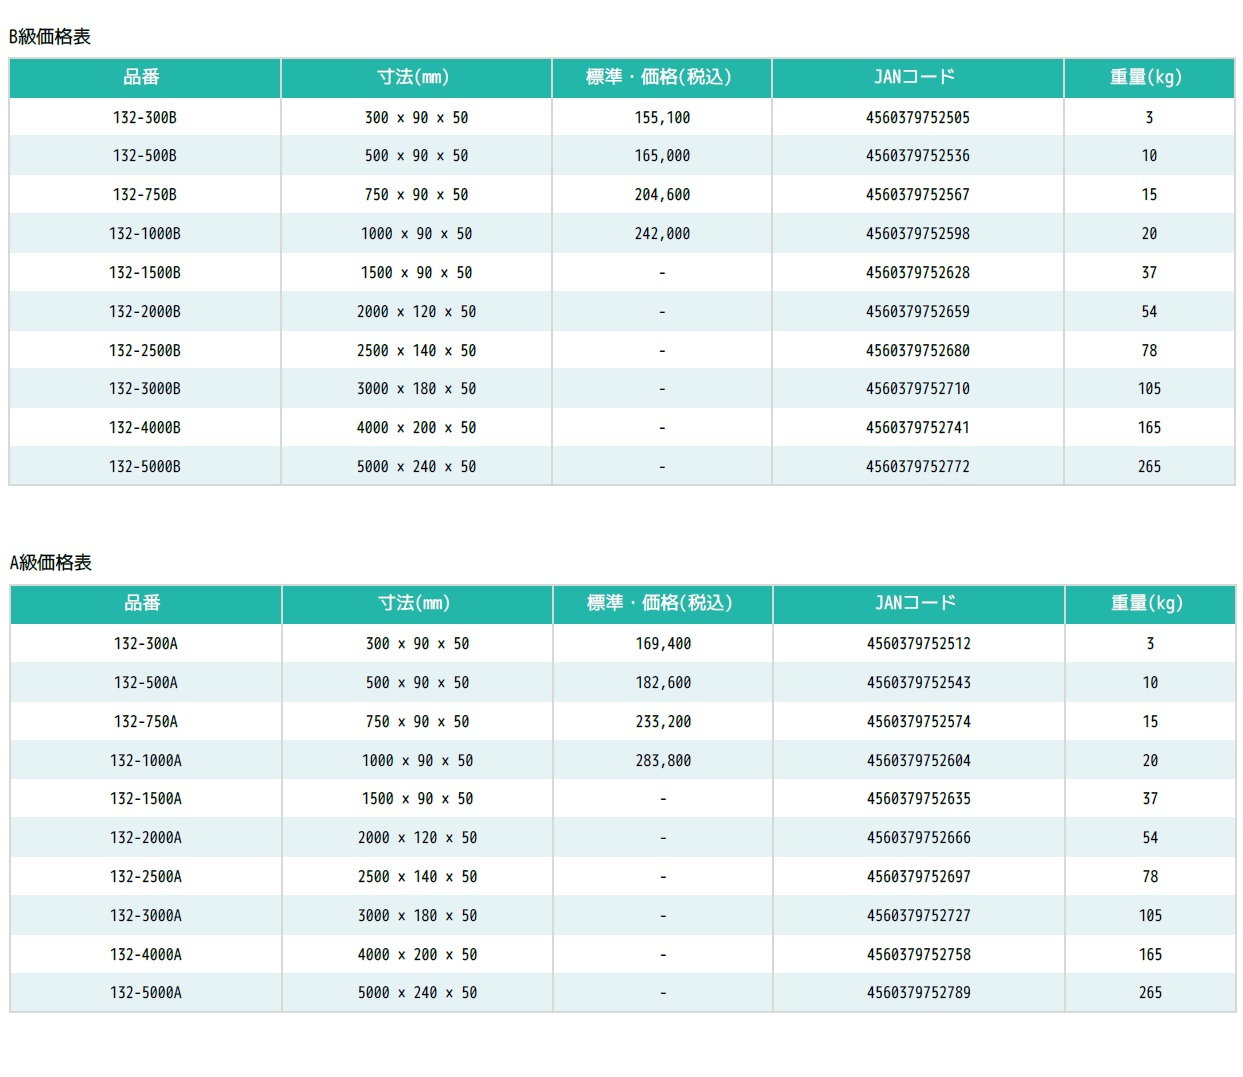The height and width of the screenshot is (1077, 1243).
Task: Click JAN code 4560379752789
Action: click(x=919, y=993)
